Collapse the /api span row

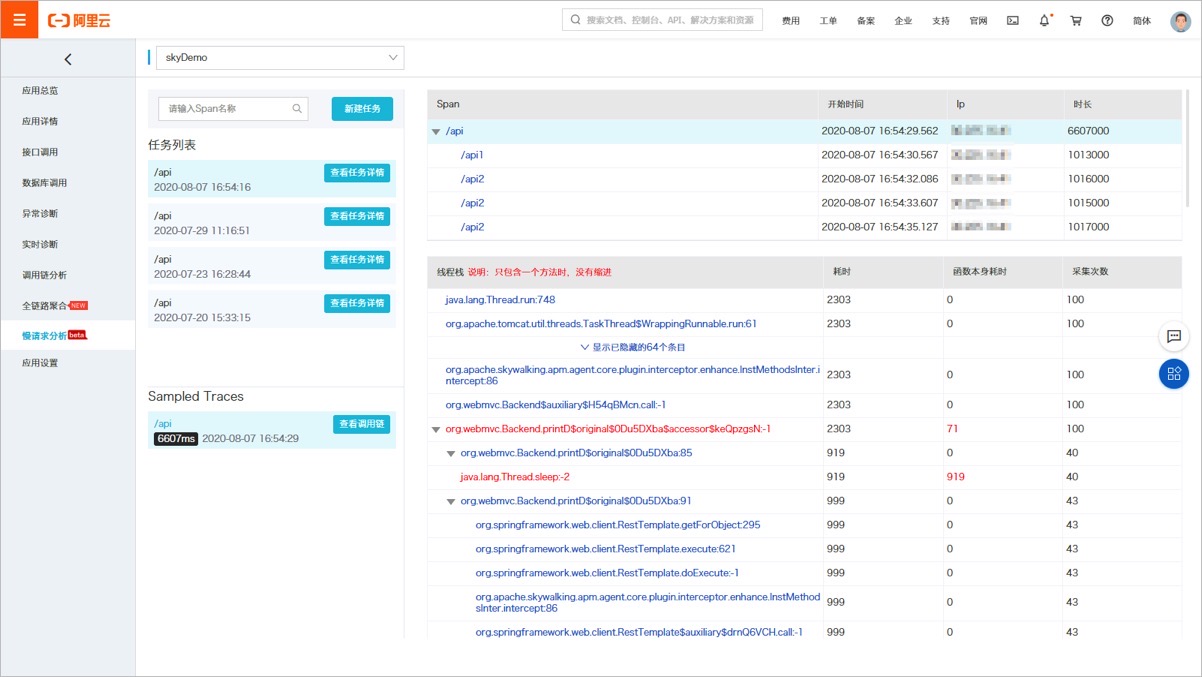tap(436, 132)
